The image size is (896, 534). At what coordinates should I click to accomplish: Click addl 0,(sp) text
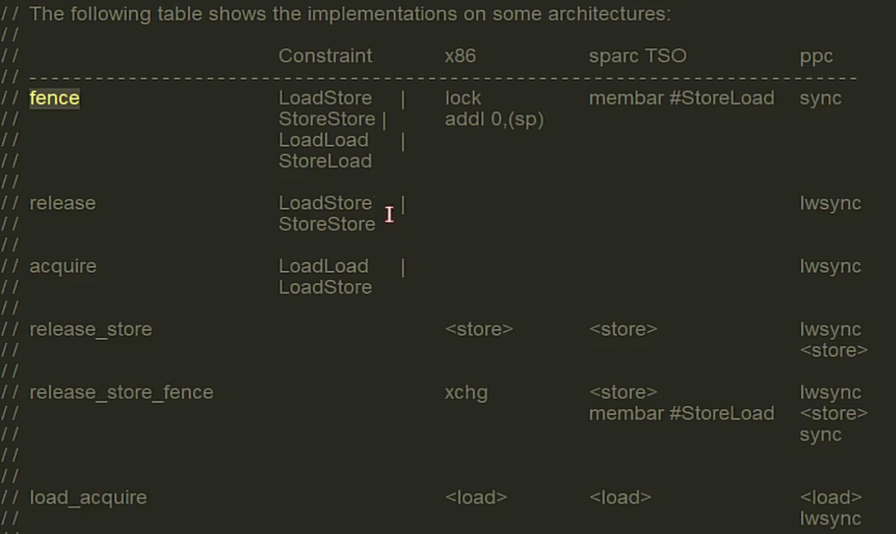click(x=494, y=119)
